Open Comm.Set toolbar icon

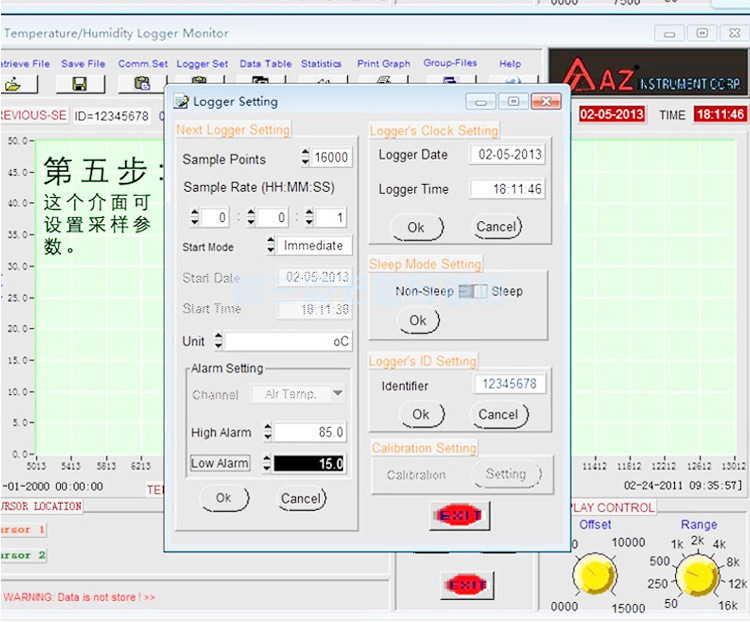point(142,84)
